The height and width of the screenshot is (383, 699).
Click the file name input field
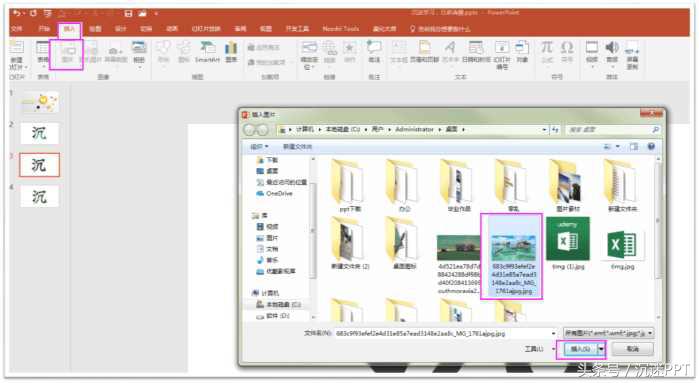click(446, 334)
